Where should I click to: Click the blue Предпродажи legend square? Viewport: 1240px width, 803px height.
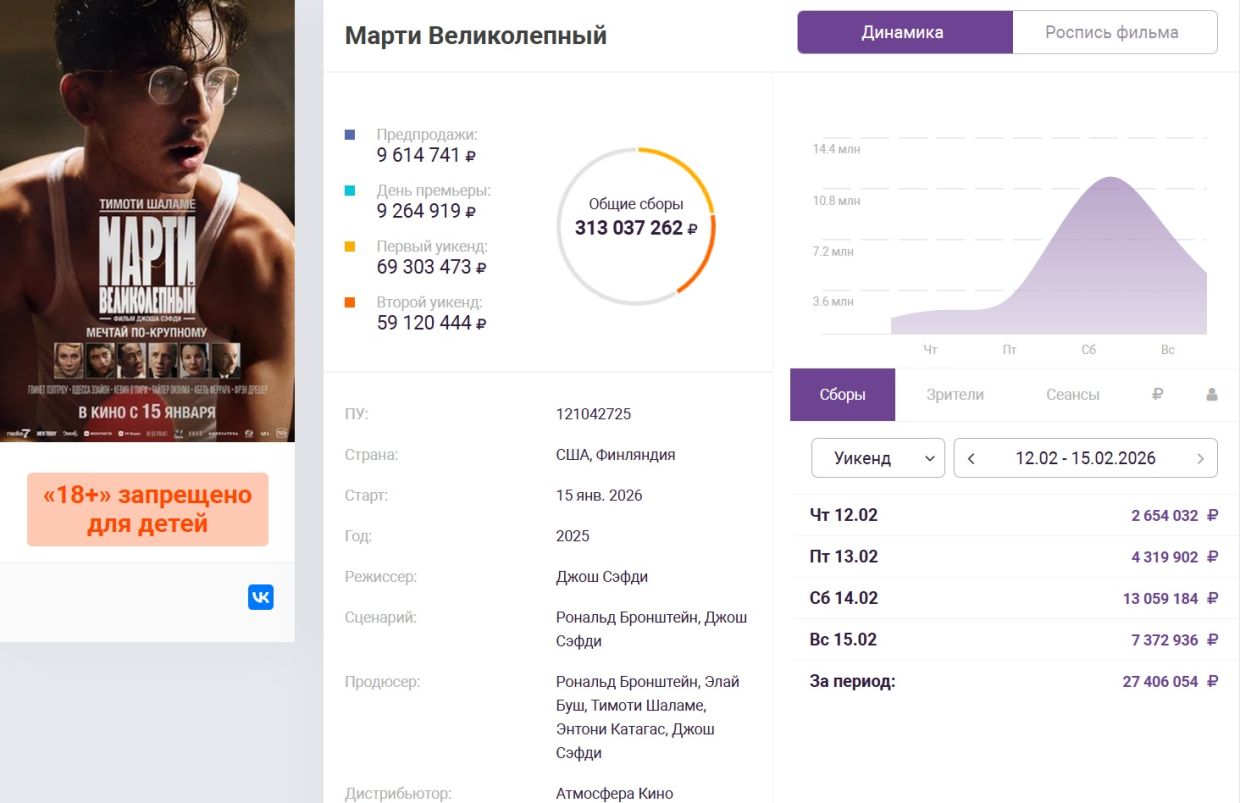349,134
